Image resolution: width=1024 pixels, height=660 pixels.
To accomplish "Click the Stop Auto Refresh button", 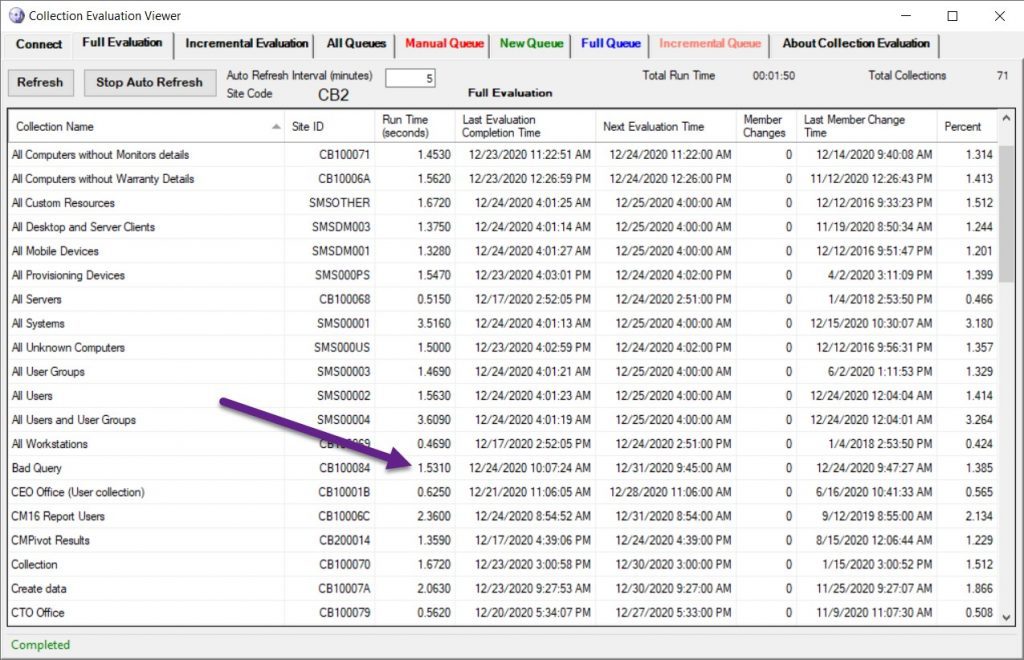I will tap(149, 82).
